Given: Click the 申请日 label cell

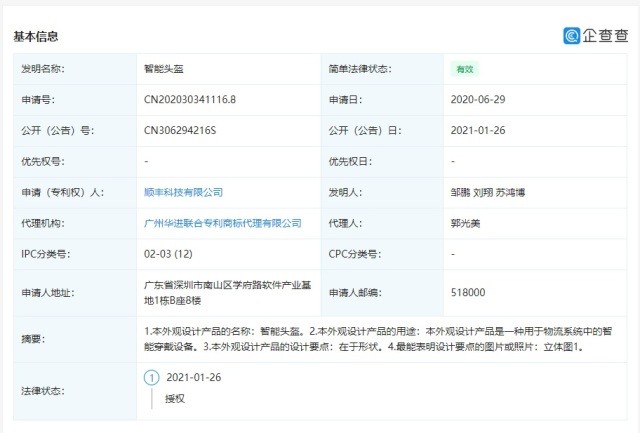Looking at the screenshot, I should point(382,100).
